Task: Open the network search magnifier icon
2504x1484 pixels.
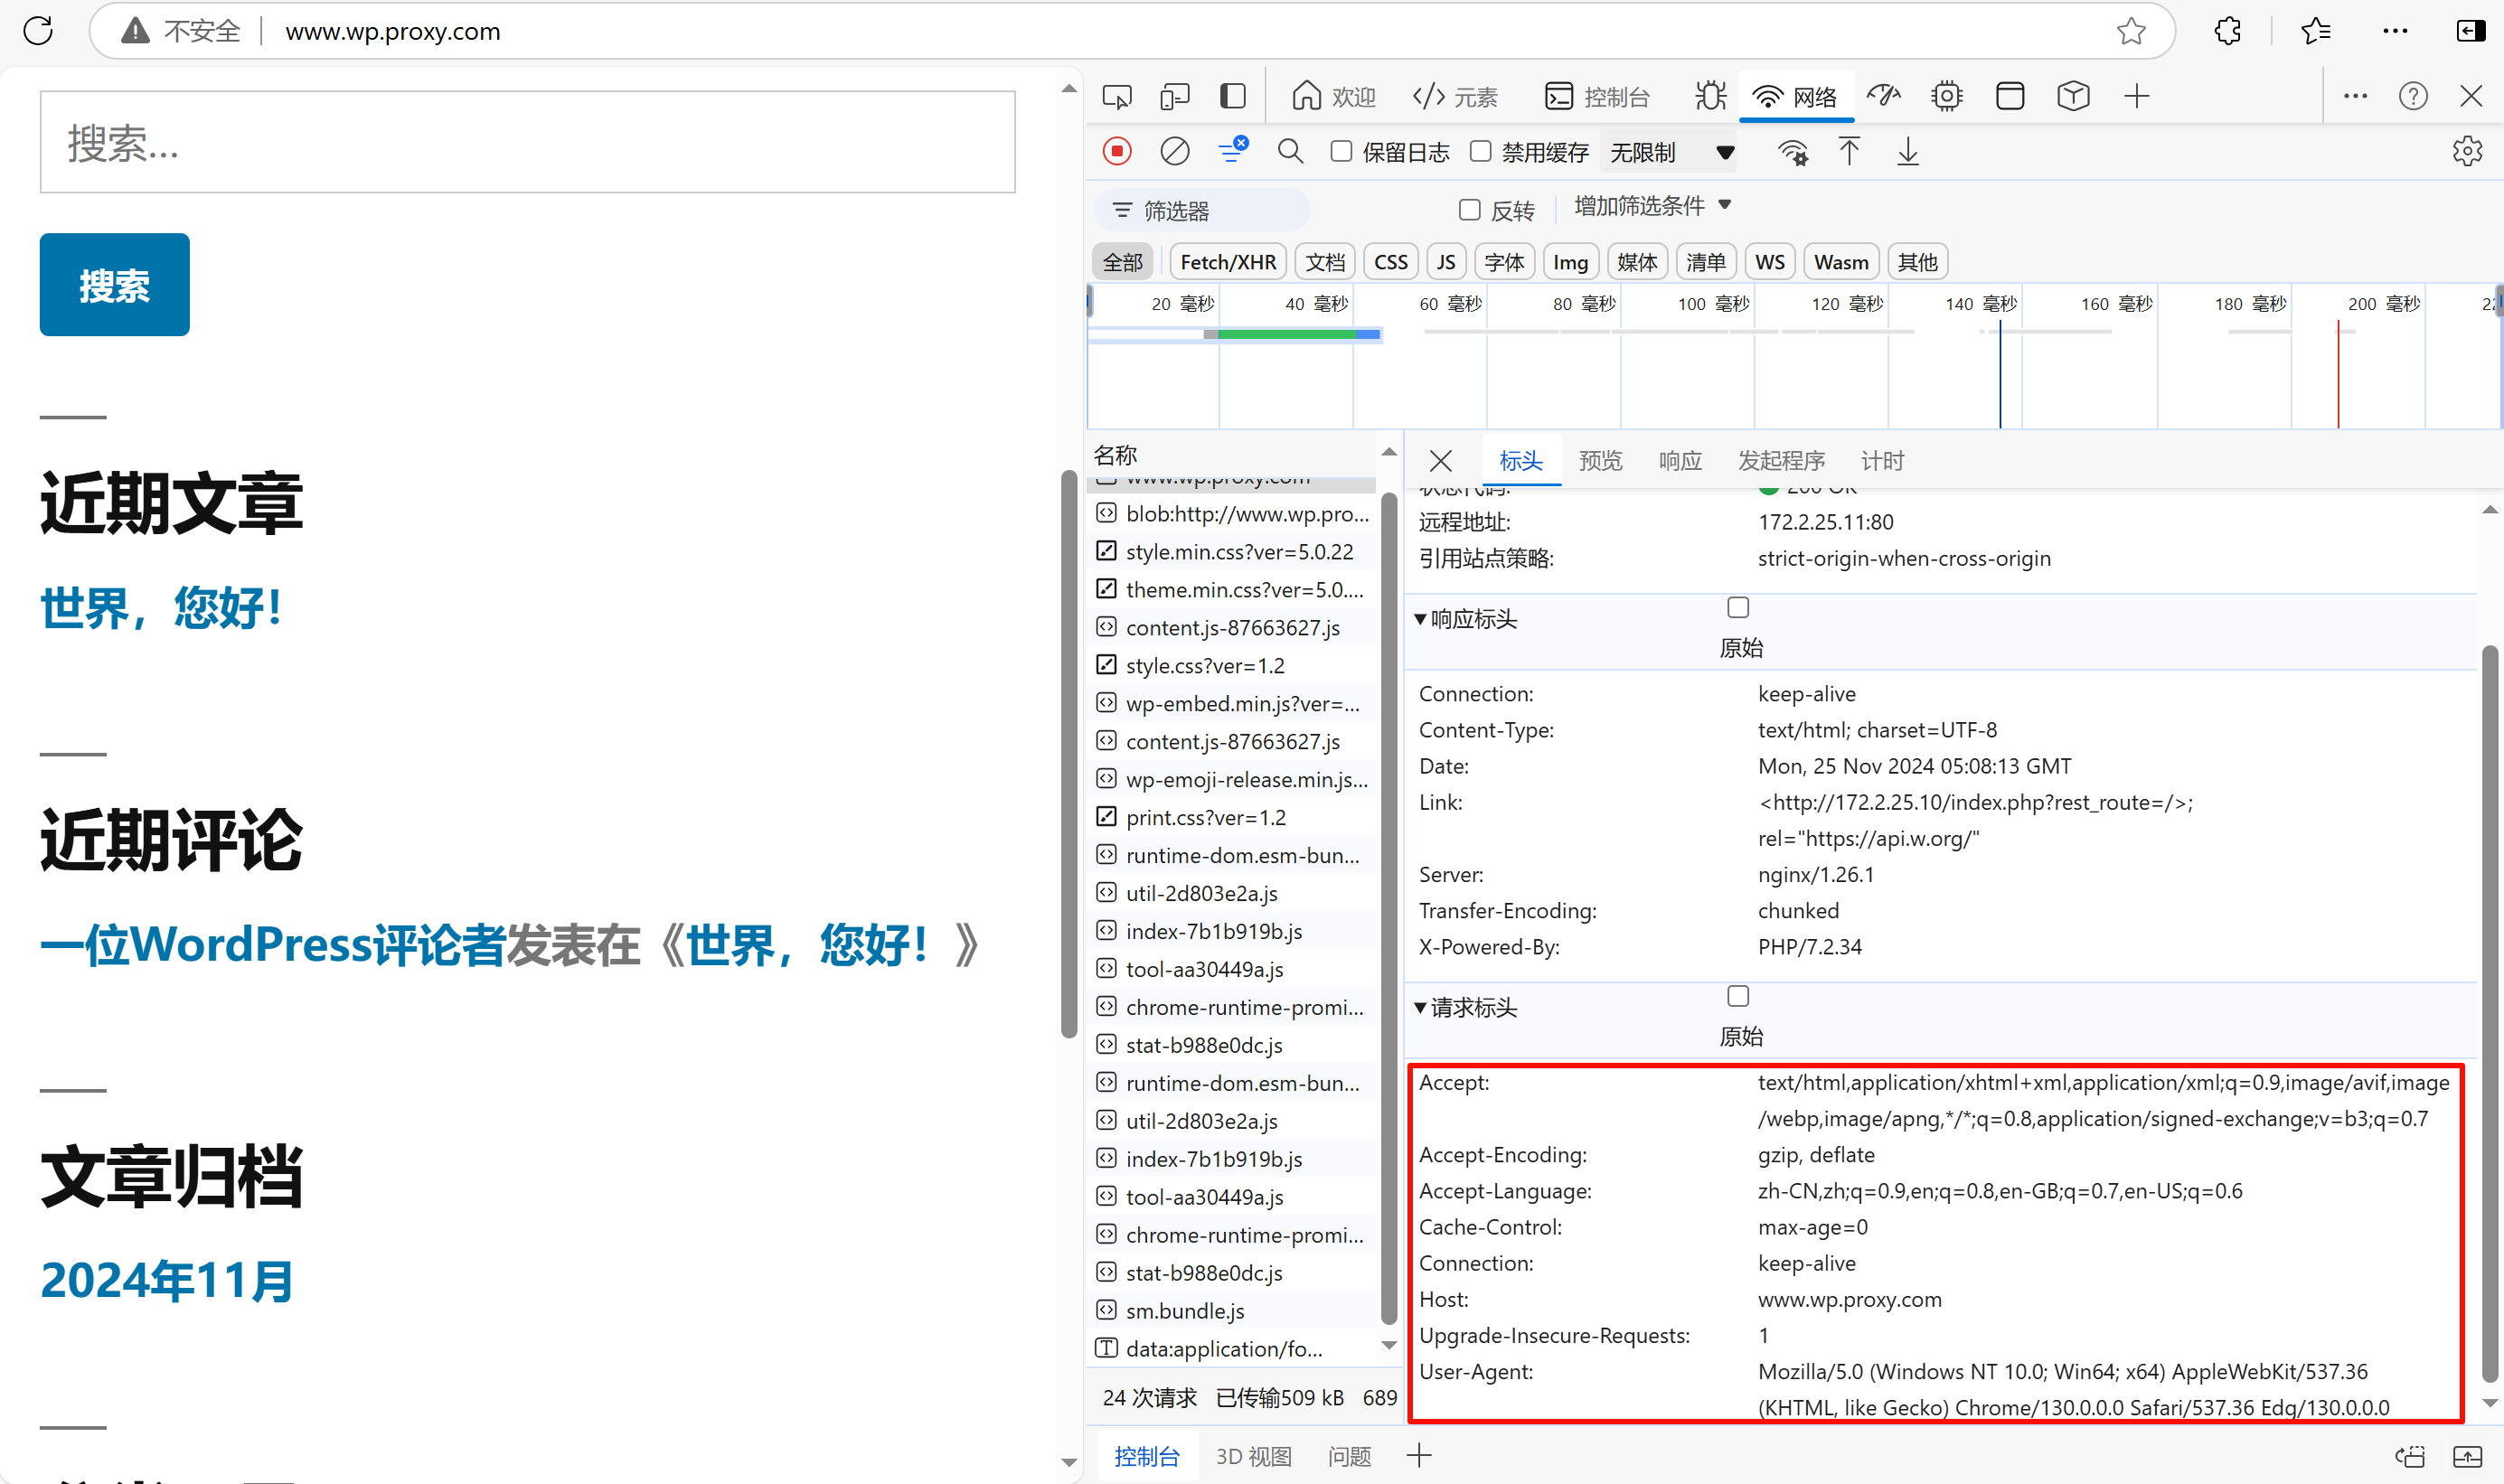Action: [1290, 152]
